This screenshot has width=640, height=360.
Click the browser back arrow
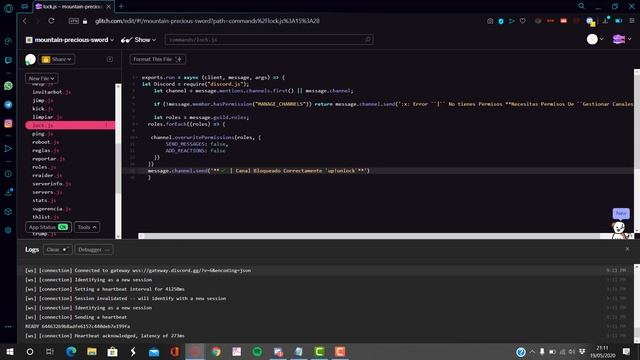[x=25, y=21]
